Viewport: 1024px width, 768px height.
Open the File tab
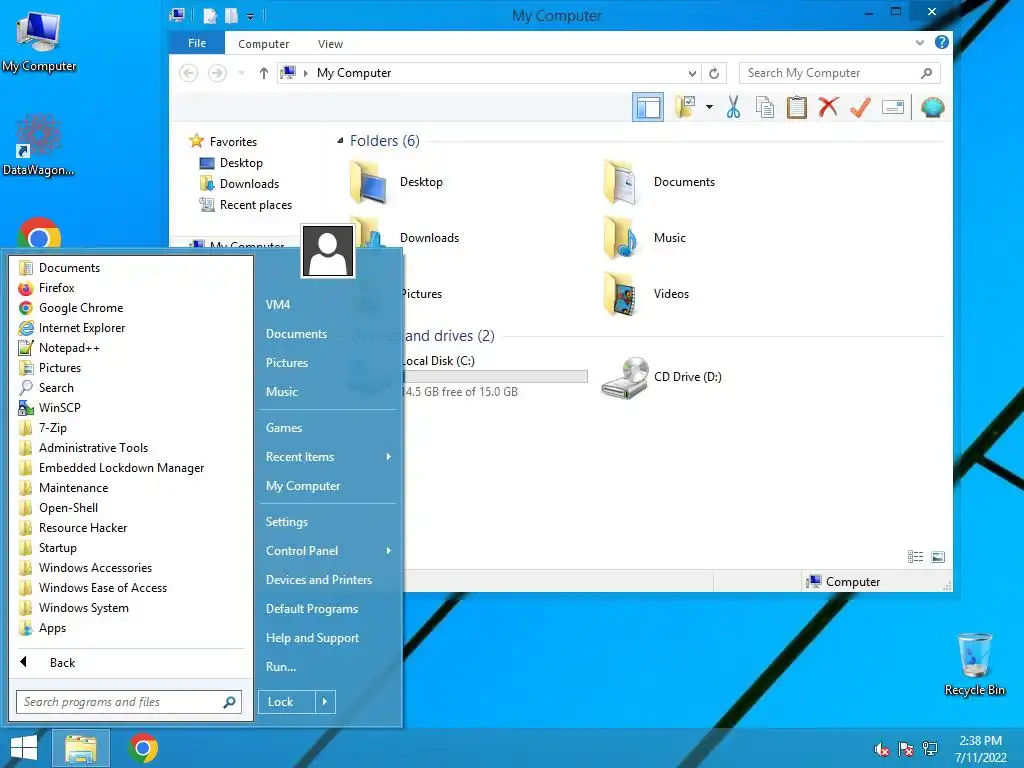coord(197,43)
